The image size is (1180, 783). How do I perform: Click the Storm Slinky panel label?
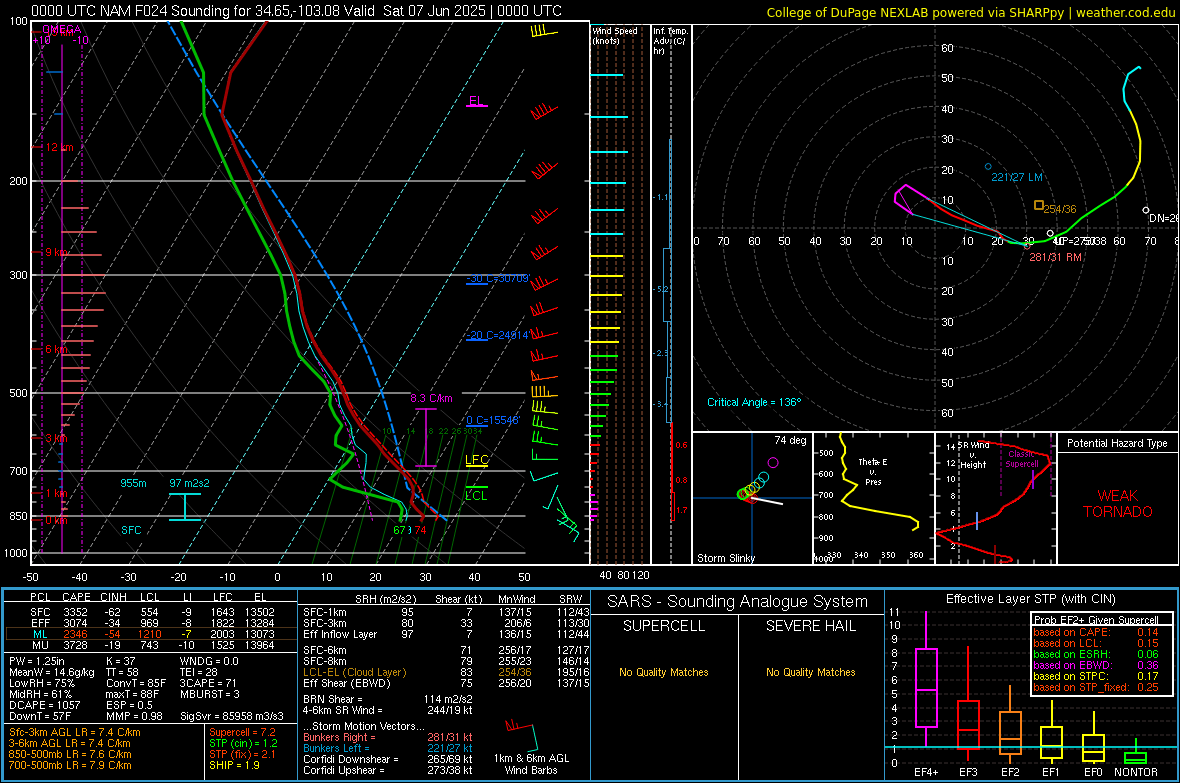[x=725, y=558]
